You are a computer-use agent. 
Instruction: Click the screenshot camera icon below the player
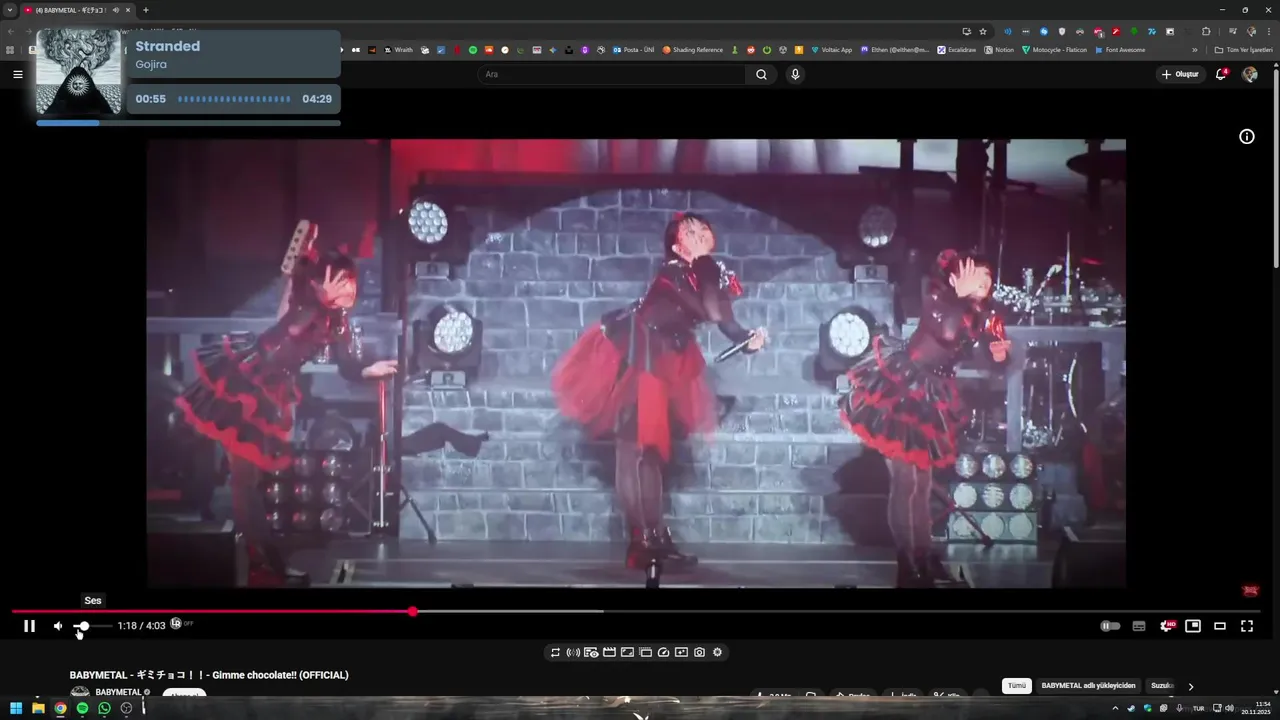699,652
